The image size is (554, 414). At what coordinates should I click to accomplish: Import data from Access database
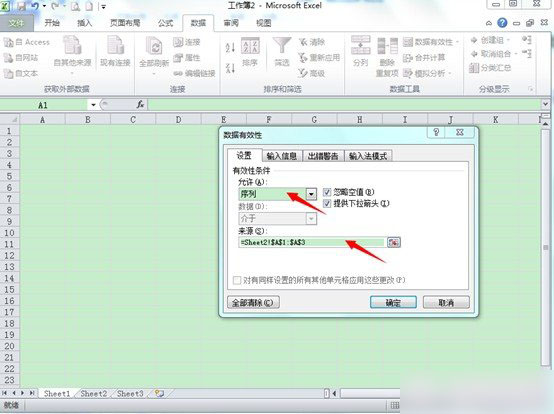27,42
